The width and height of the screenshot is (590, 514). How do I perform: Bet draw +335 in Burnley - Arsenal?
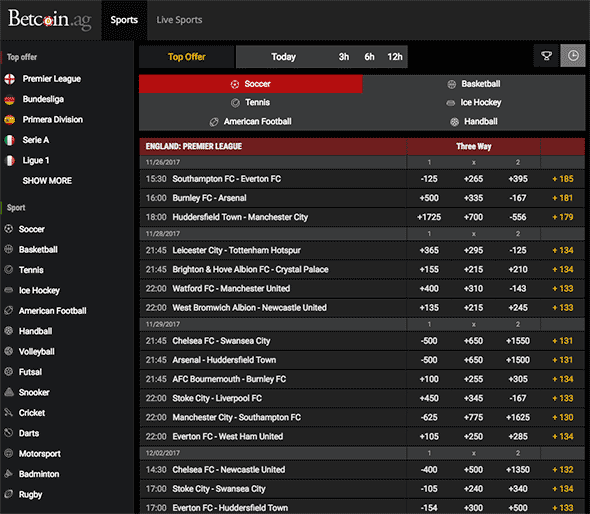(x=473, y=198)
